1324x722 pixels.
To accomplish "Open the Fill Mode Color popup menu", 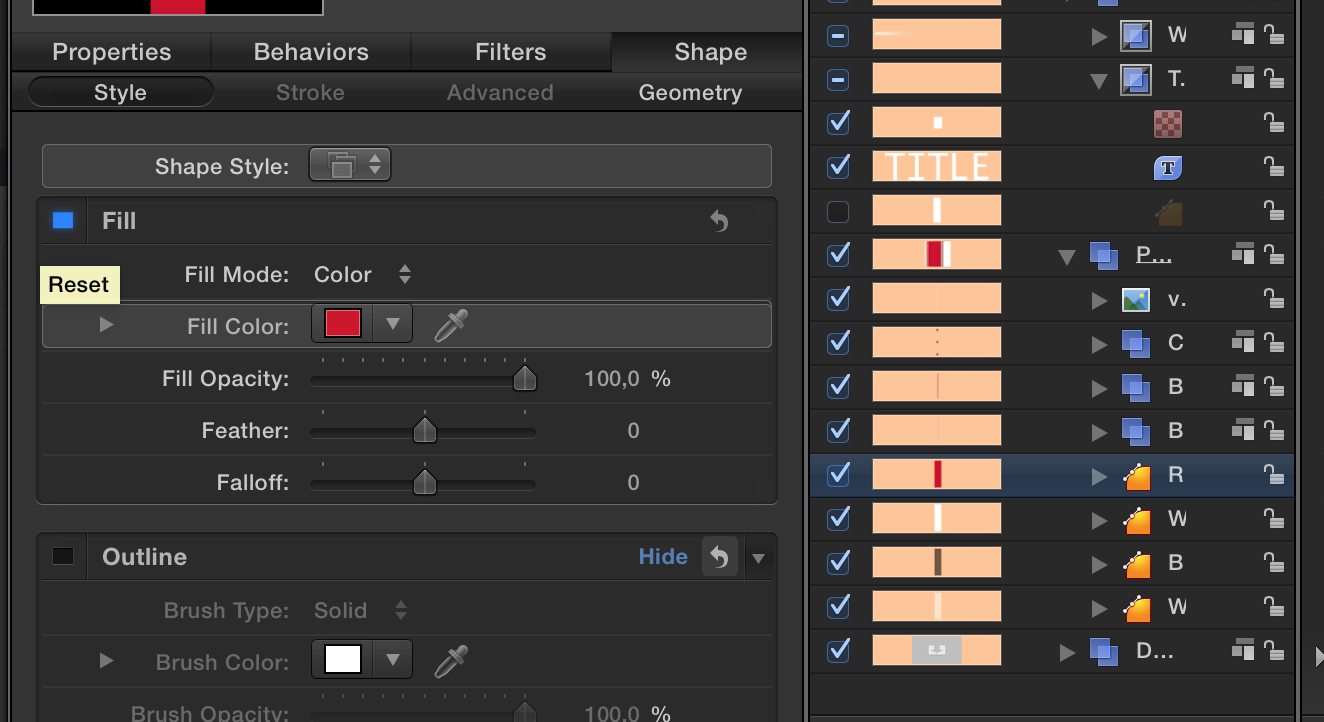I will tap(362, 274).
